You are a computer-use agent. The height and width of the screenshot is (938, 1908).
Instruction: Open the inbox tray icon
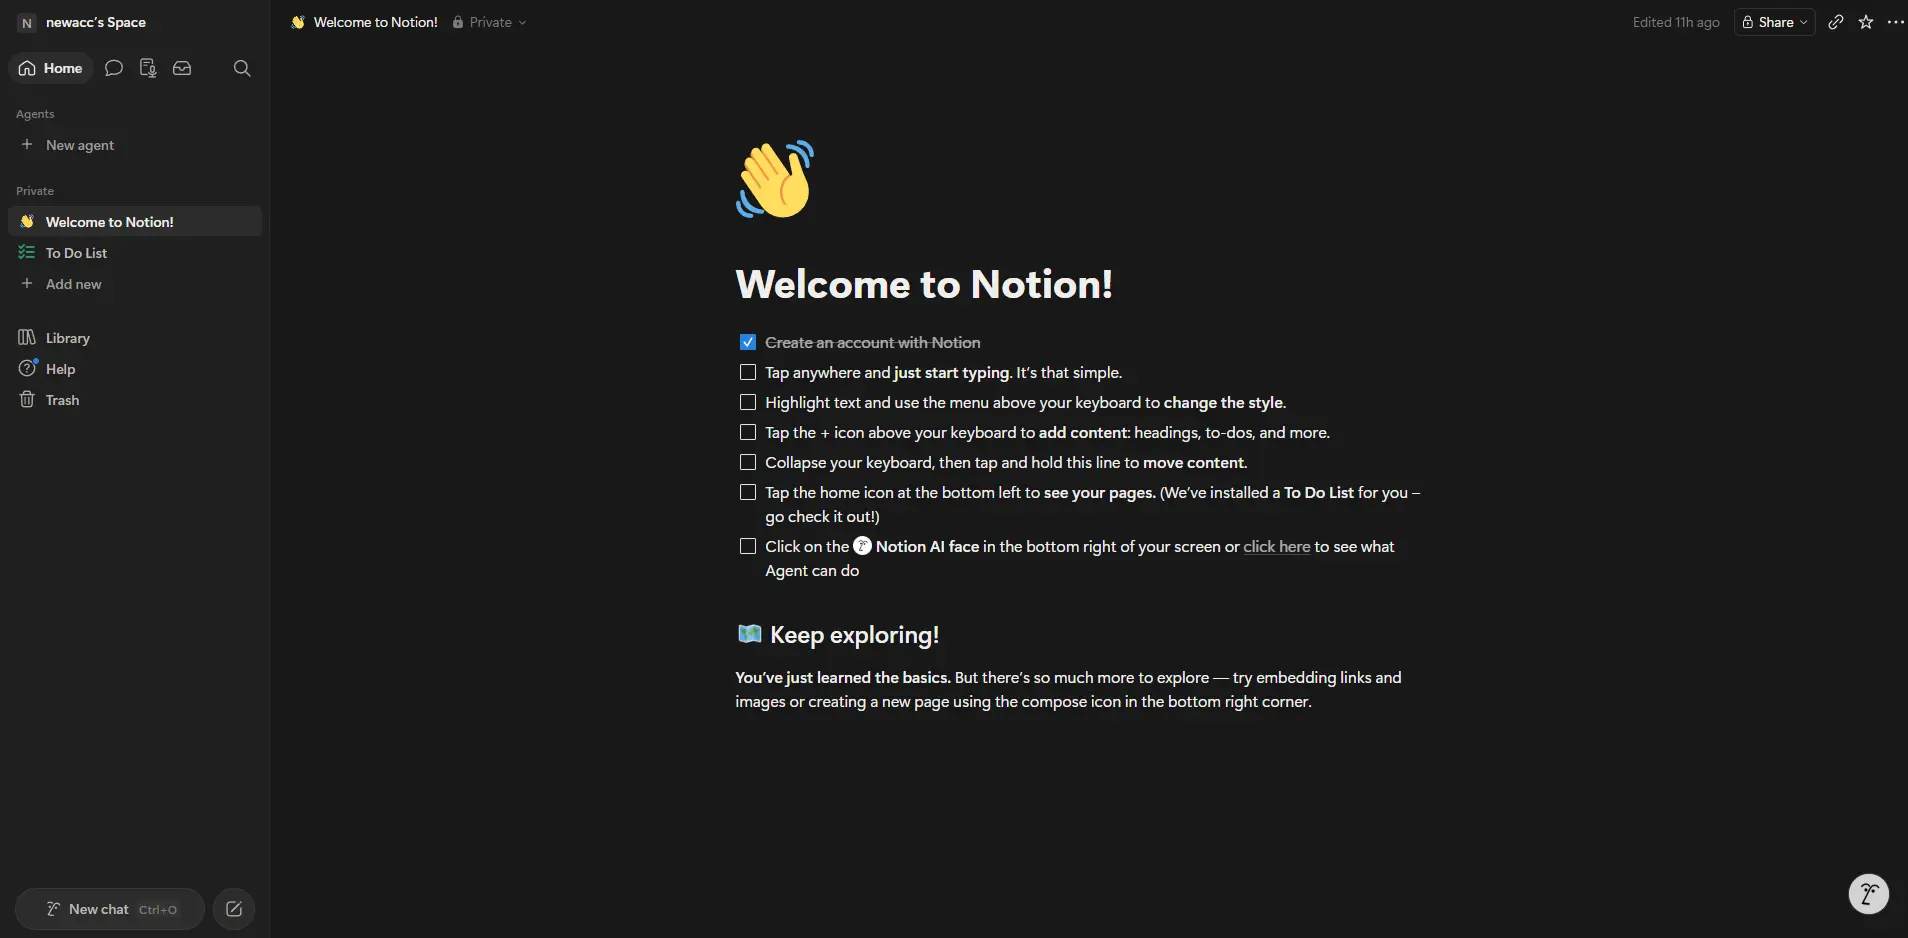click(182, 68)
